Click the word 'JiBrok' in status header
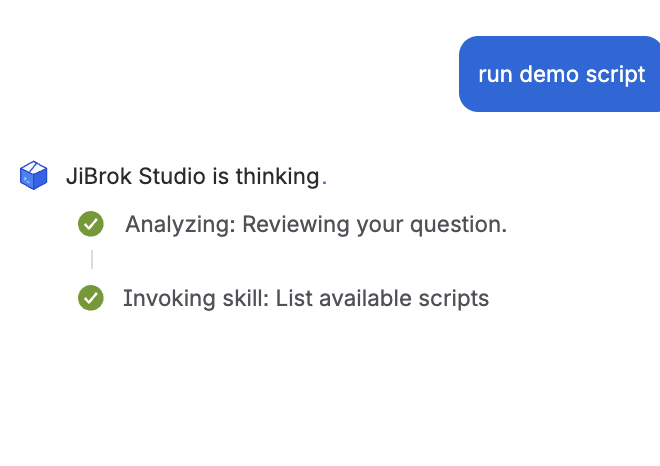 (98, 177)
